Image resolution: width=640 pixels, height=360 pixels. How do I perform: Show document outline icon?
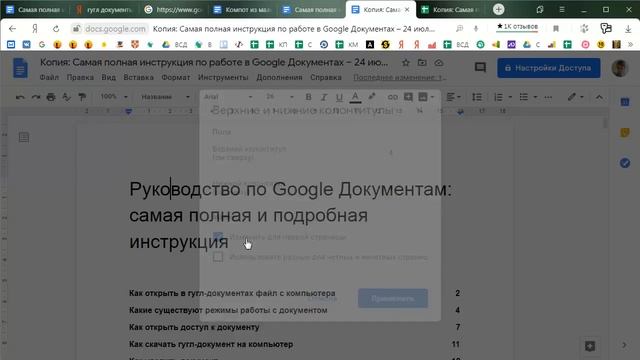pyautogui.click(x=24, y=138)
